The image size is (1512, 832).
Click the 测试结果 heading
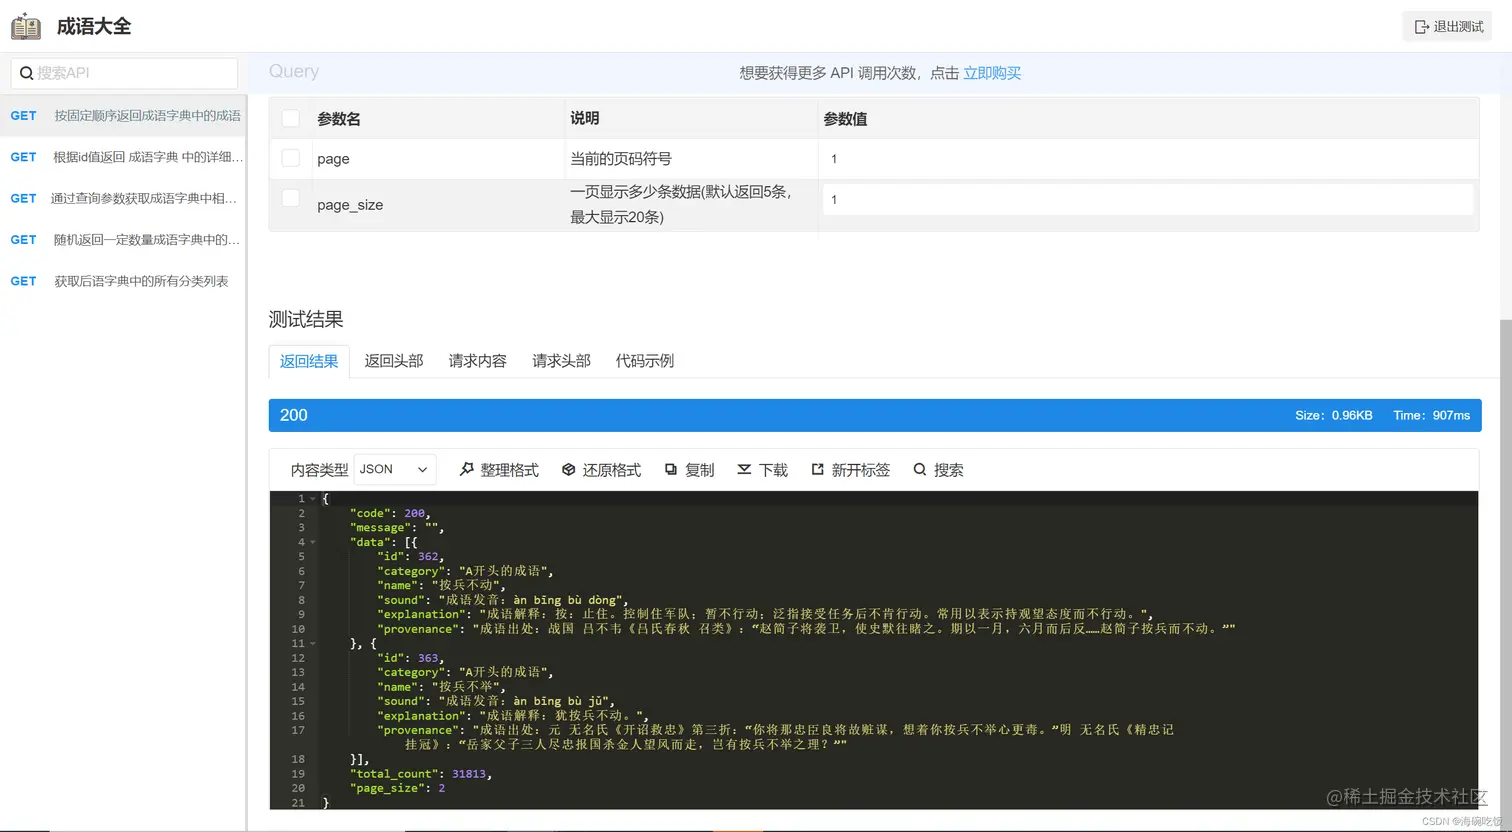pos(306,319)
